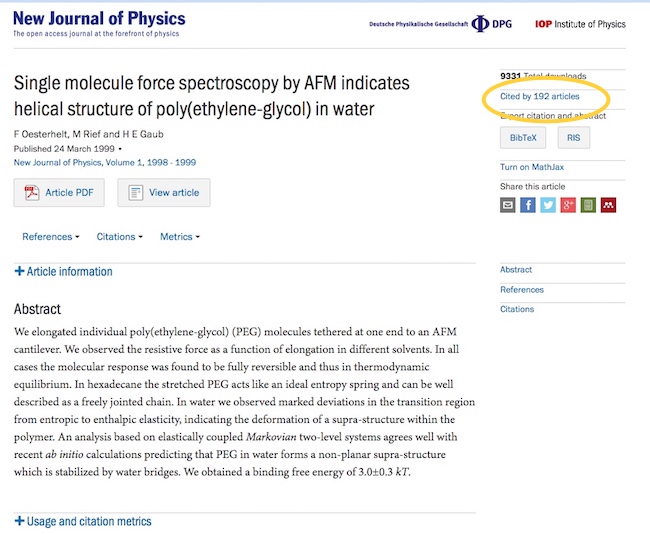The width and height of the screenshot is (650, 534).
Task: Open Cited by 192 articles link
Action: pyautogui.click(x=539, y=97)
